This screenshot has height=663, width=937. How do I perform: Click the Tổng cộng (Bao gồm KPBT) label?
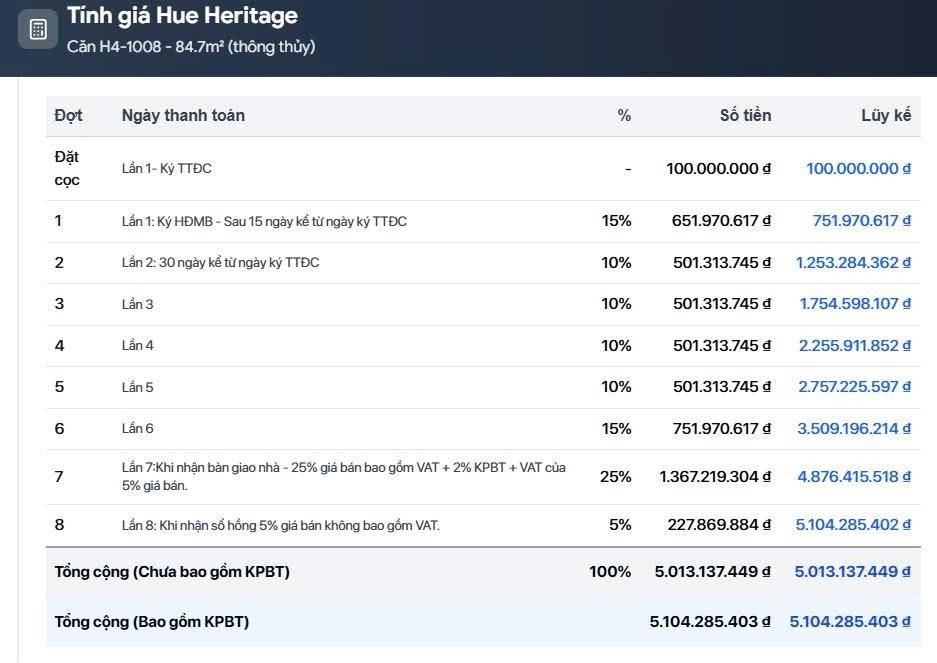click(x=151, y=621)
